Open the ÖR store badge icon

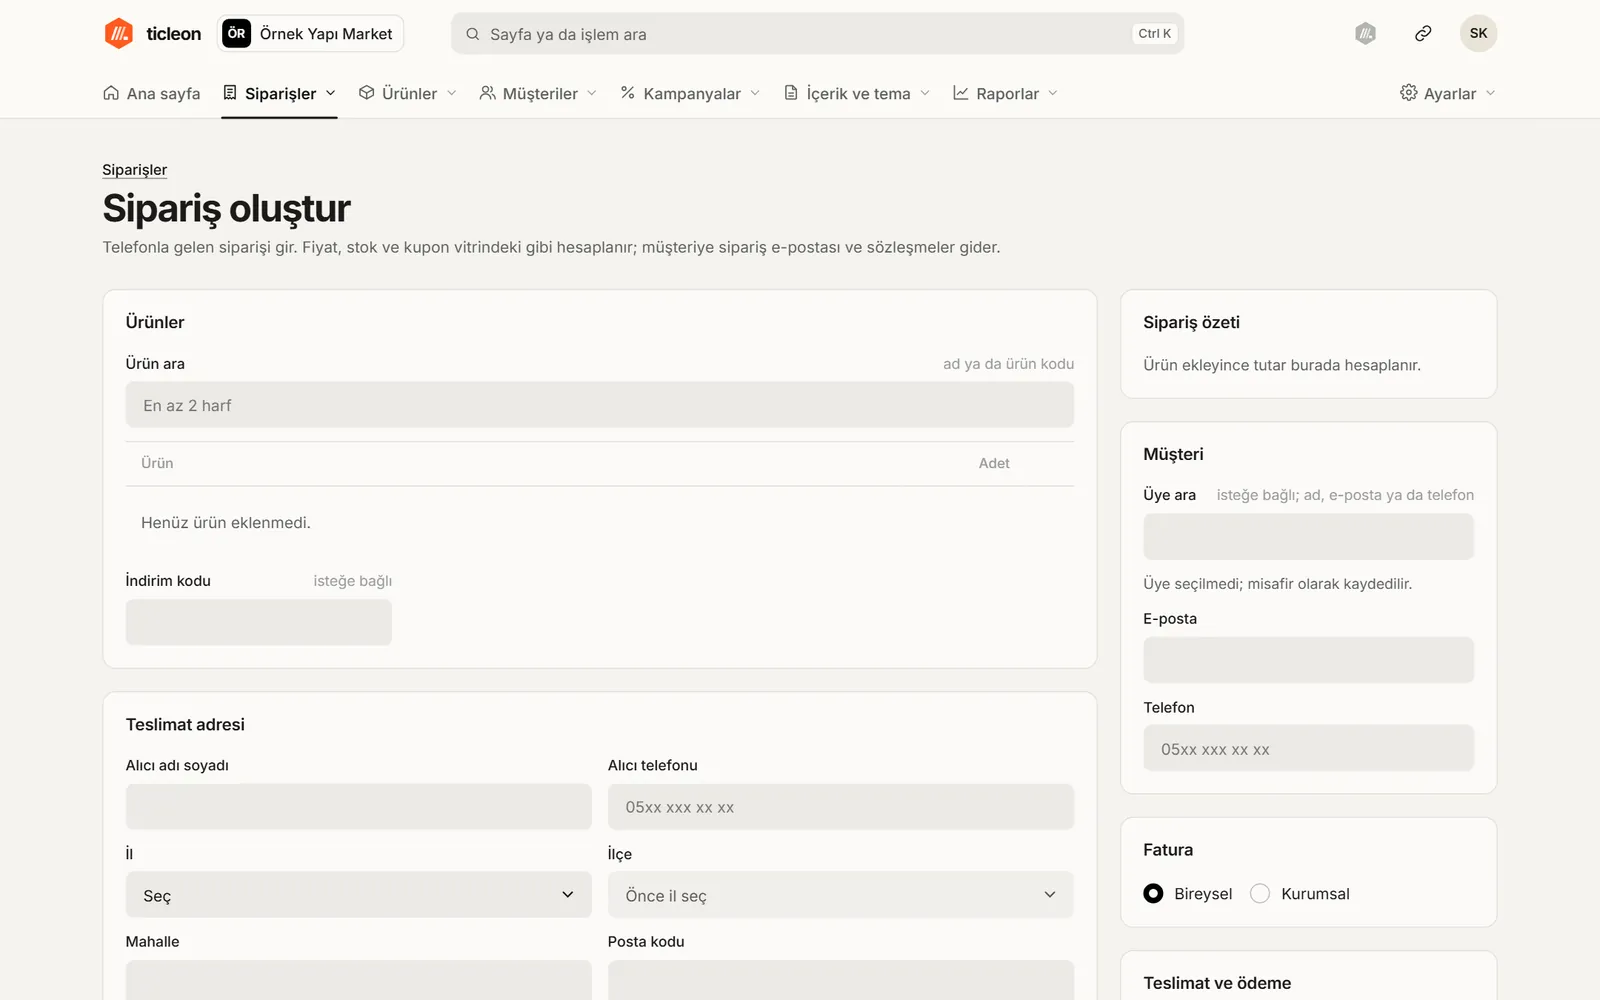click(x=236, y=33)
